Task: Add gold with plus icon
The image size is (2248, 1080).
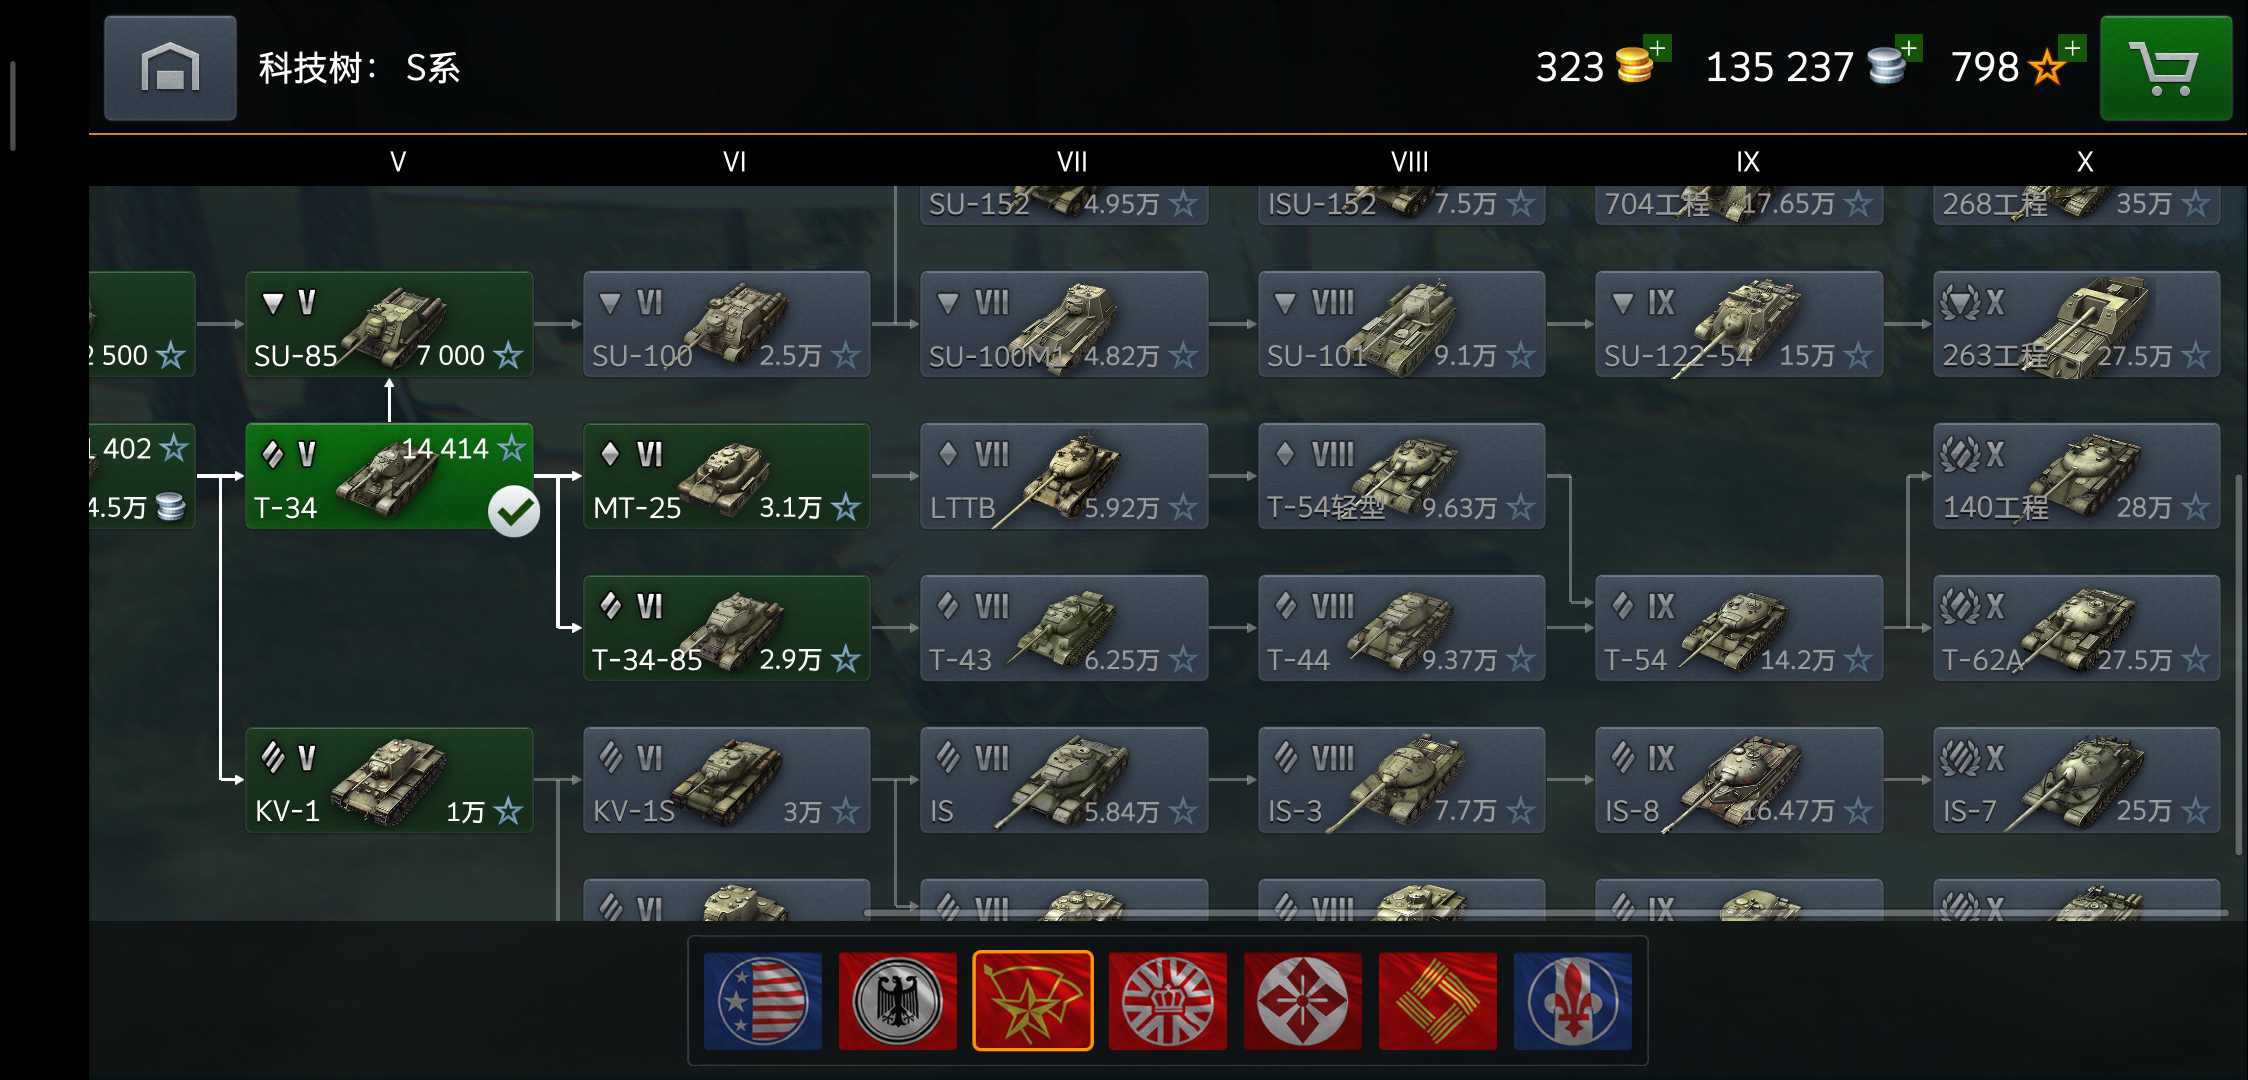Action: [x=1658, y=48]
